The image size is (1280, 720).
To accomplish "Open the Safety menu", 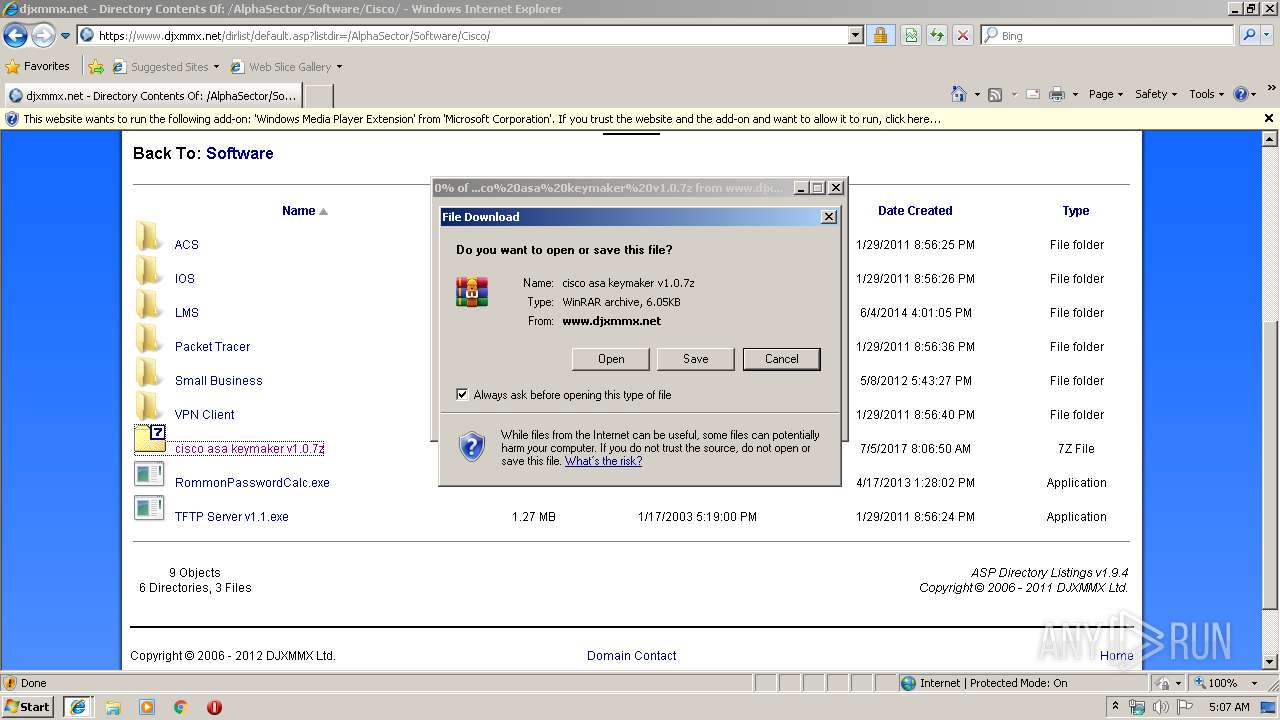I will [1155, 94].
